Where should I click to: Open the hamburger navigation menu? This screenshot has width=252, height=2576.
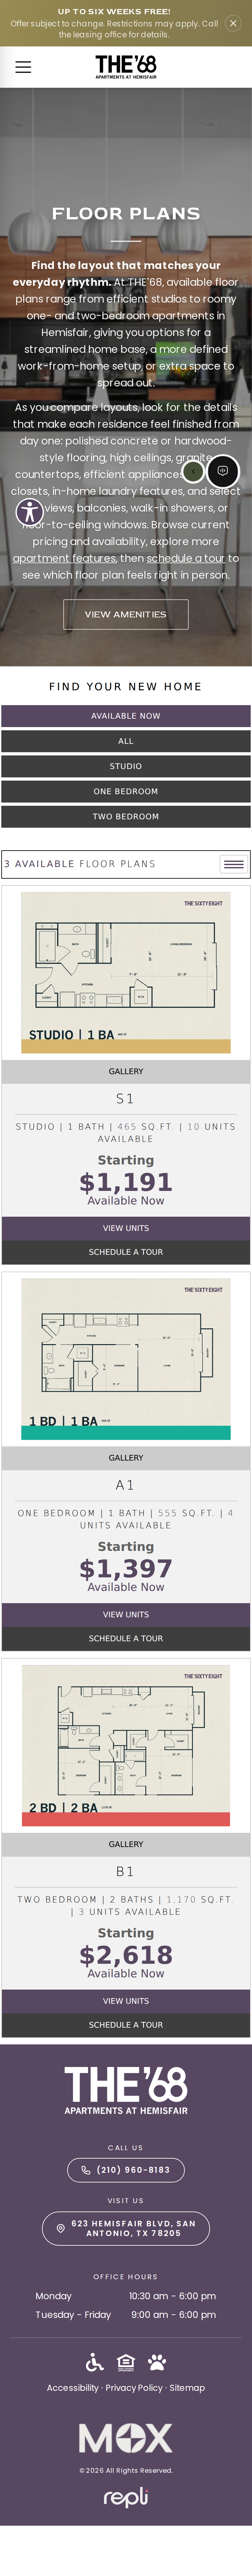coord(23,67)
